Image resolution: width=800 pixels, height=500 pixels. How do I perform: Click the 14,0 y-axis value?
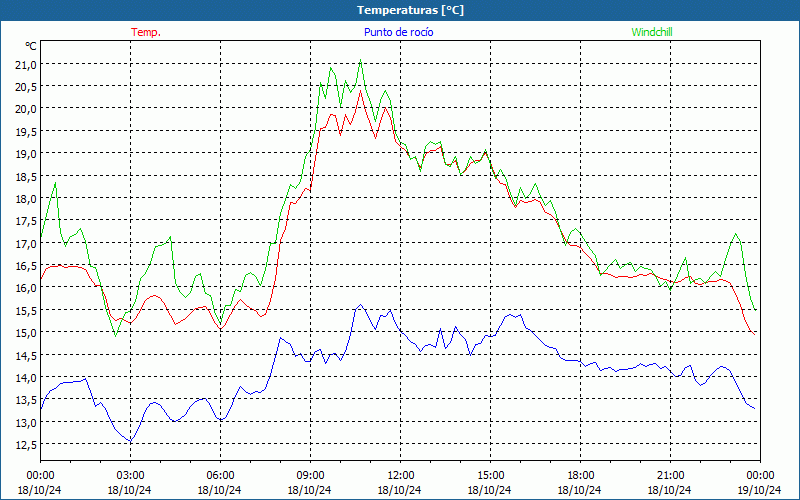coord(27,378)
